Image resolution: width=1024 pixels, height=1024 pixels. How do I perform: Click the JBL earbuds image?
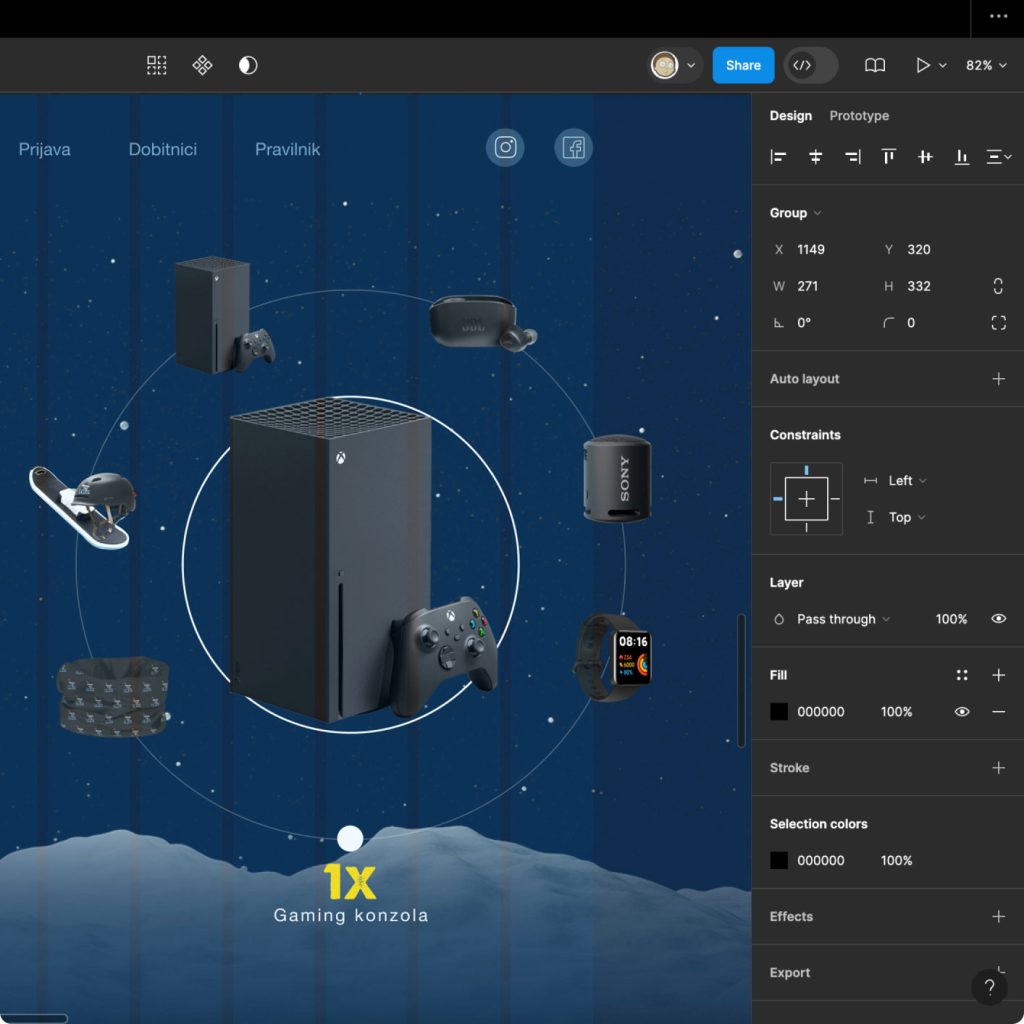[482, 323]
